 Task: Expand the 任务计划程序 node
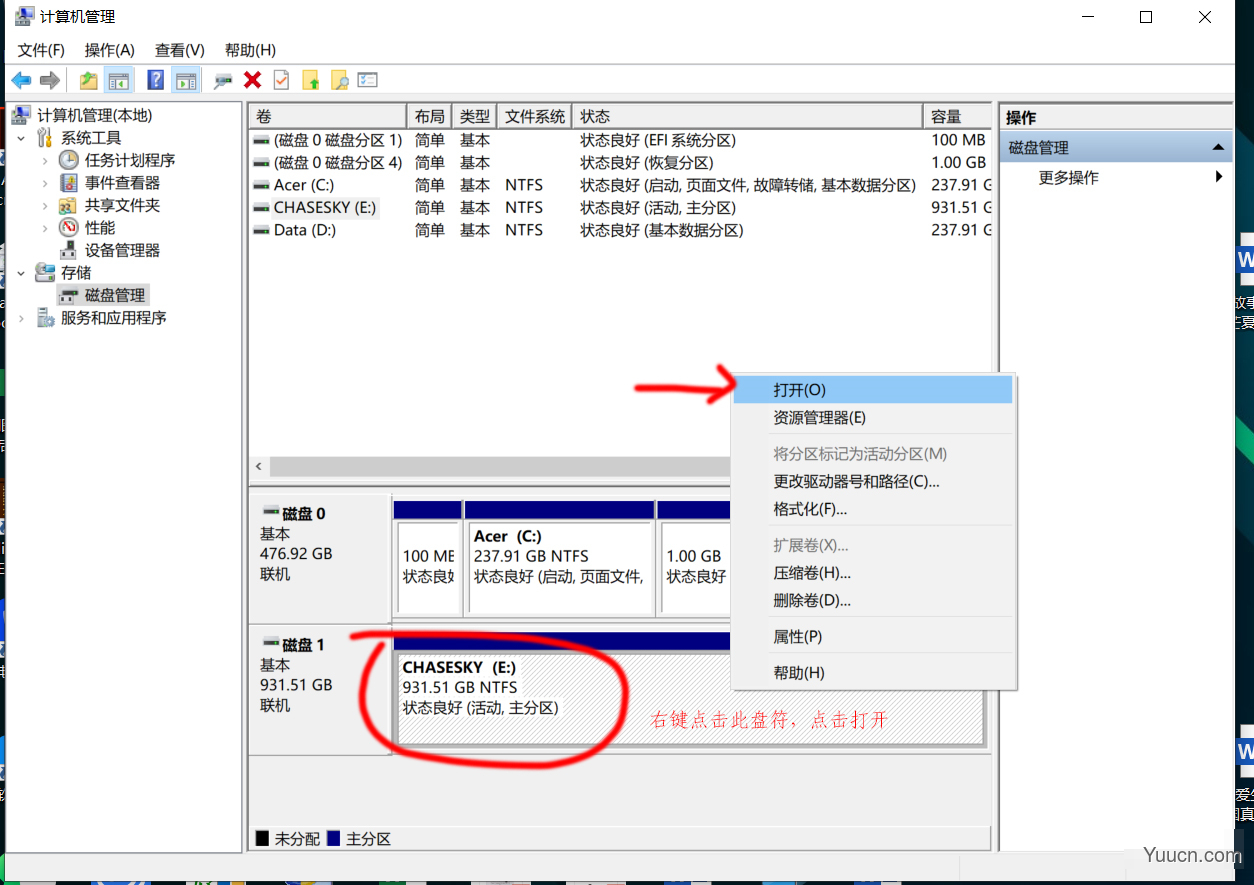[x=44, y=160]
